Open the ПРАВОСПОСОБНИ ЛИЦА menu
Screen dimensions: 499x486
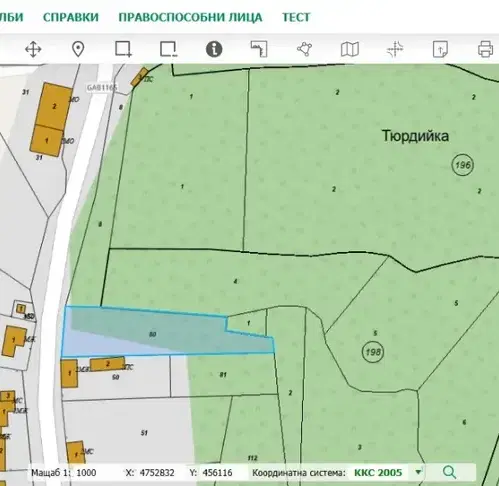pos(190,17)
